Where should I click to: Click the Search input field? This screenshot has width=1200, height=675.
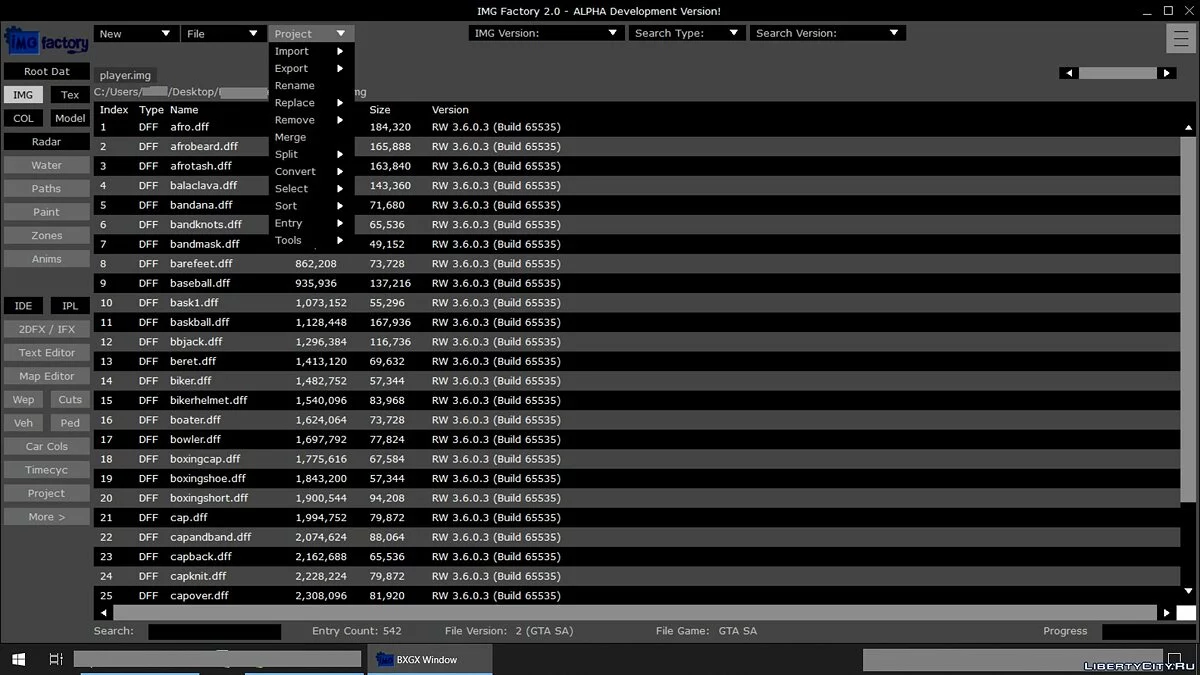pos(214,632)
